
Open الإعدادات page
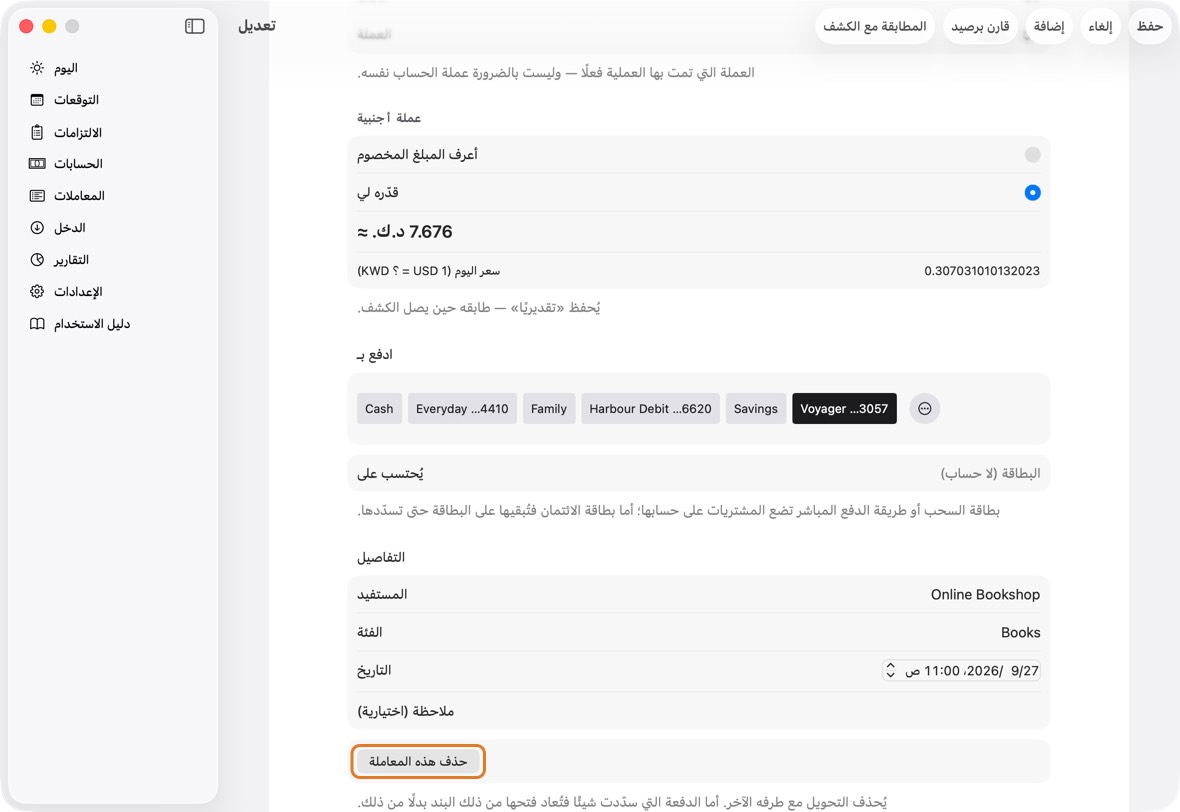(79, 291)
